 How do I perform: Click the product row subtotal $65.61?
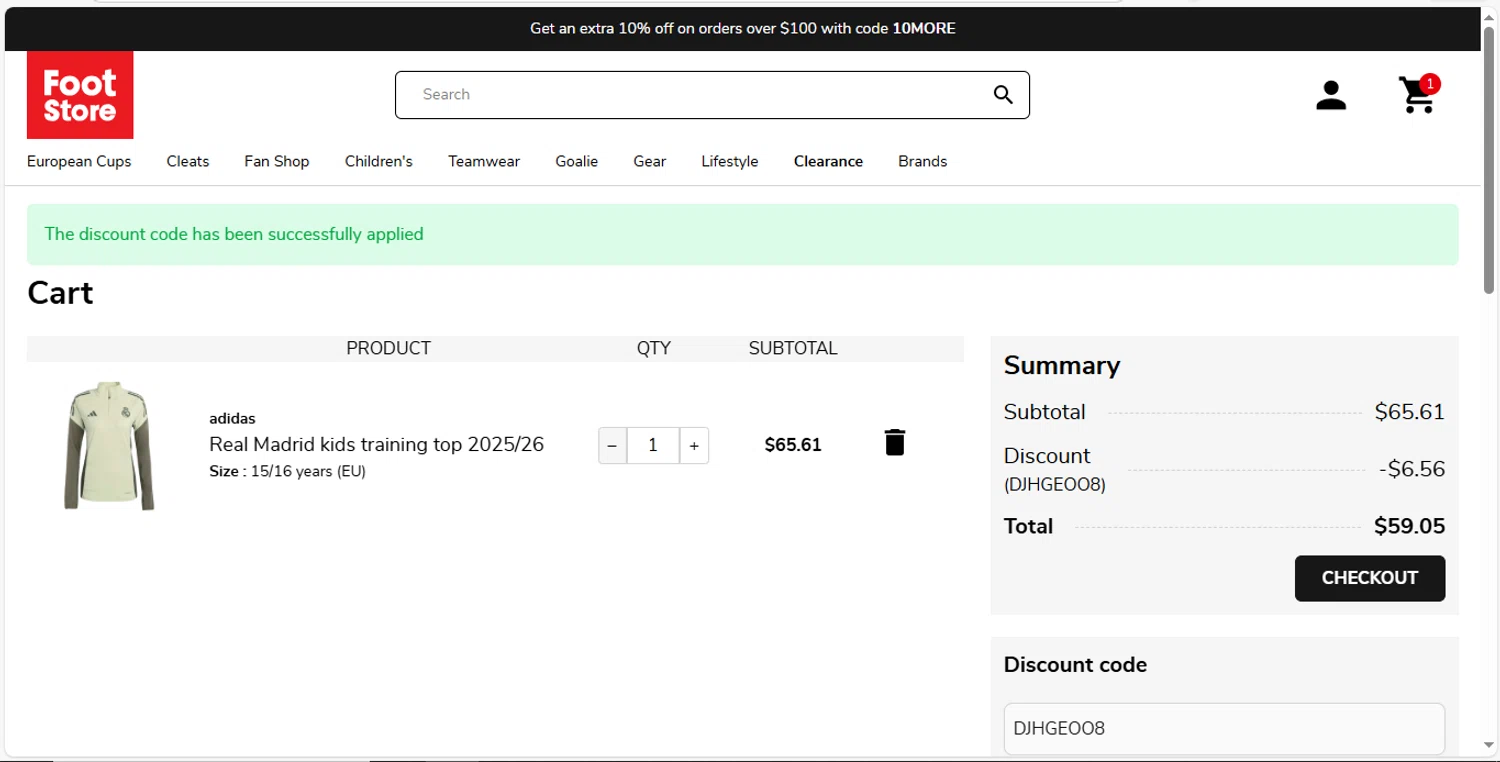793,445
